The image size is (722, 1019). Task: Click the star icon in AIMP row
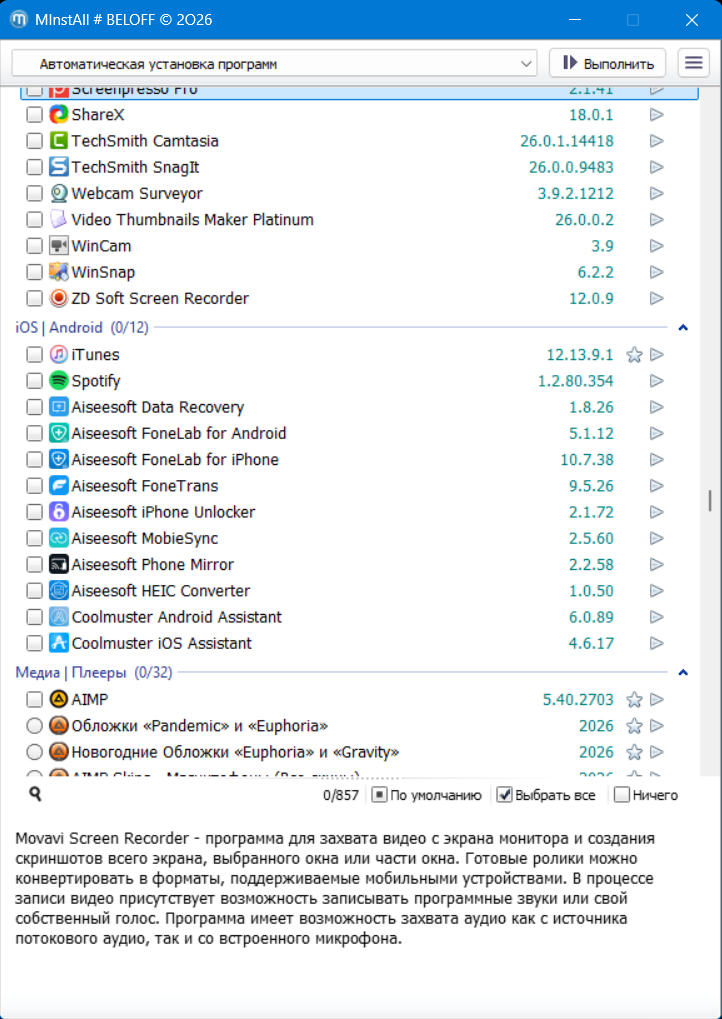634,700
